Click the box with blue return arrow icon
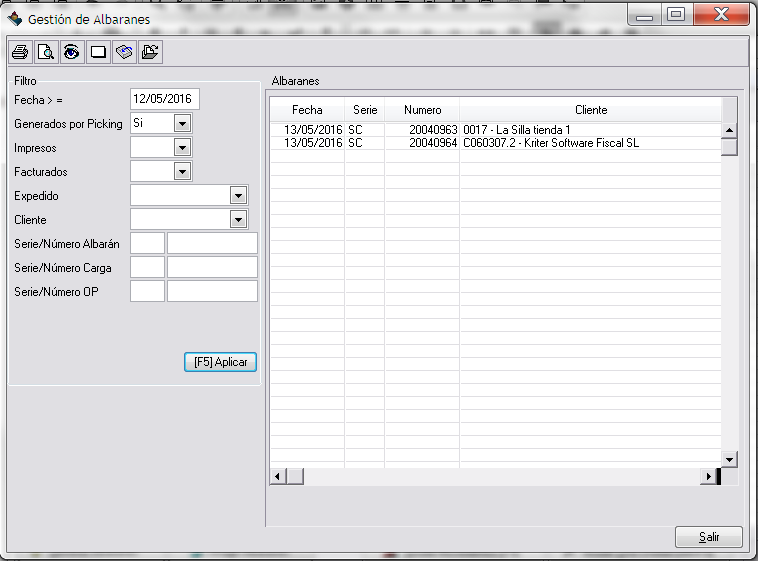Screen dimensions: 758x561 [x=124, y=52]
